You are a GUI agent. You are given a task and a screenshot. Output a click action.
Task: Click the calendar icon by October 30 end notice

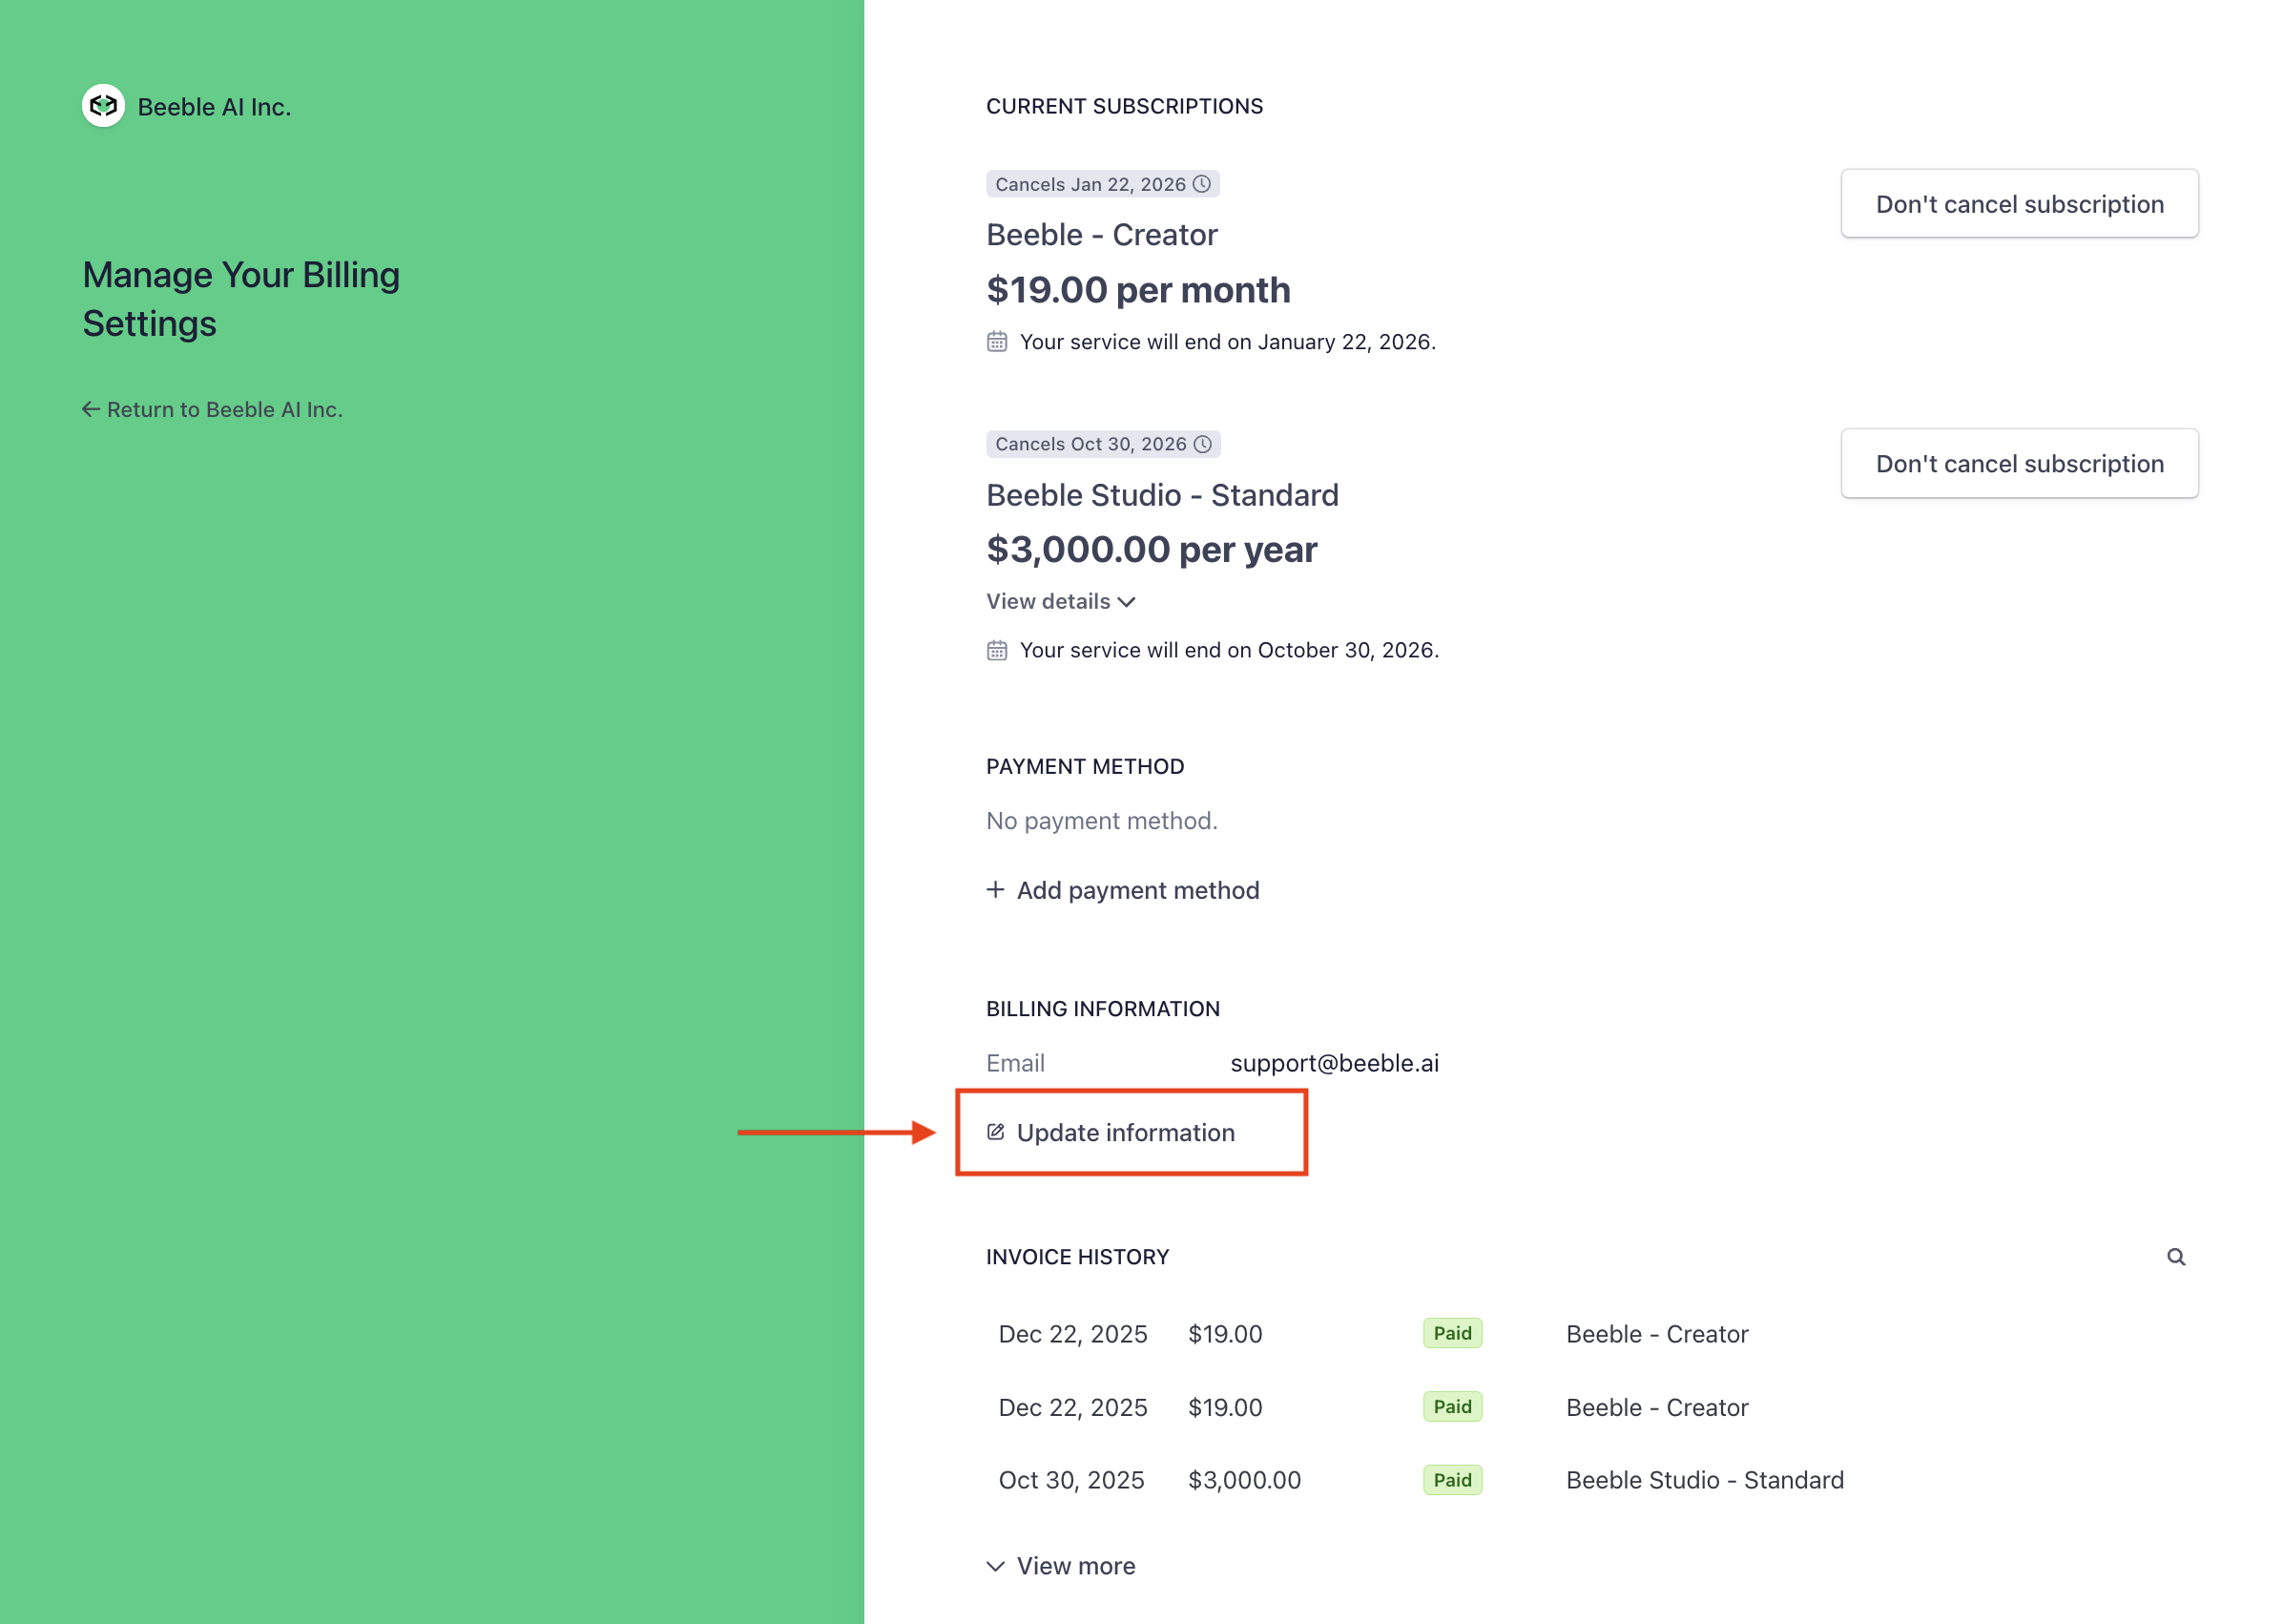tap(997, 651)
